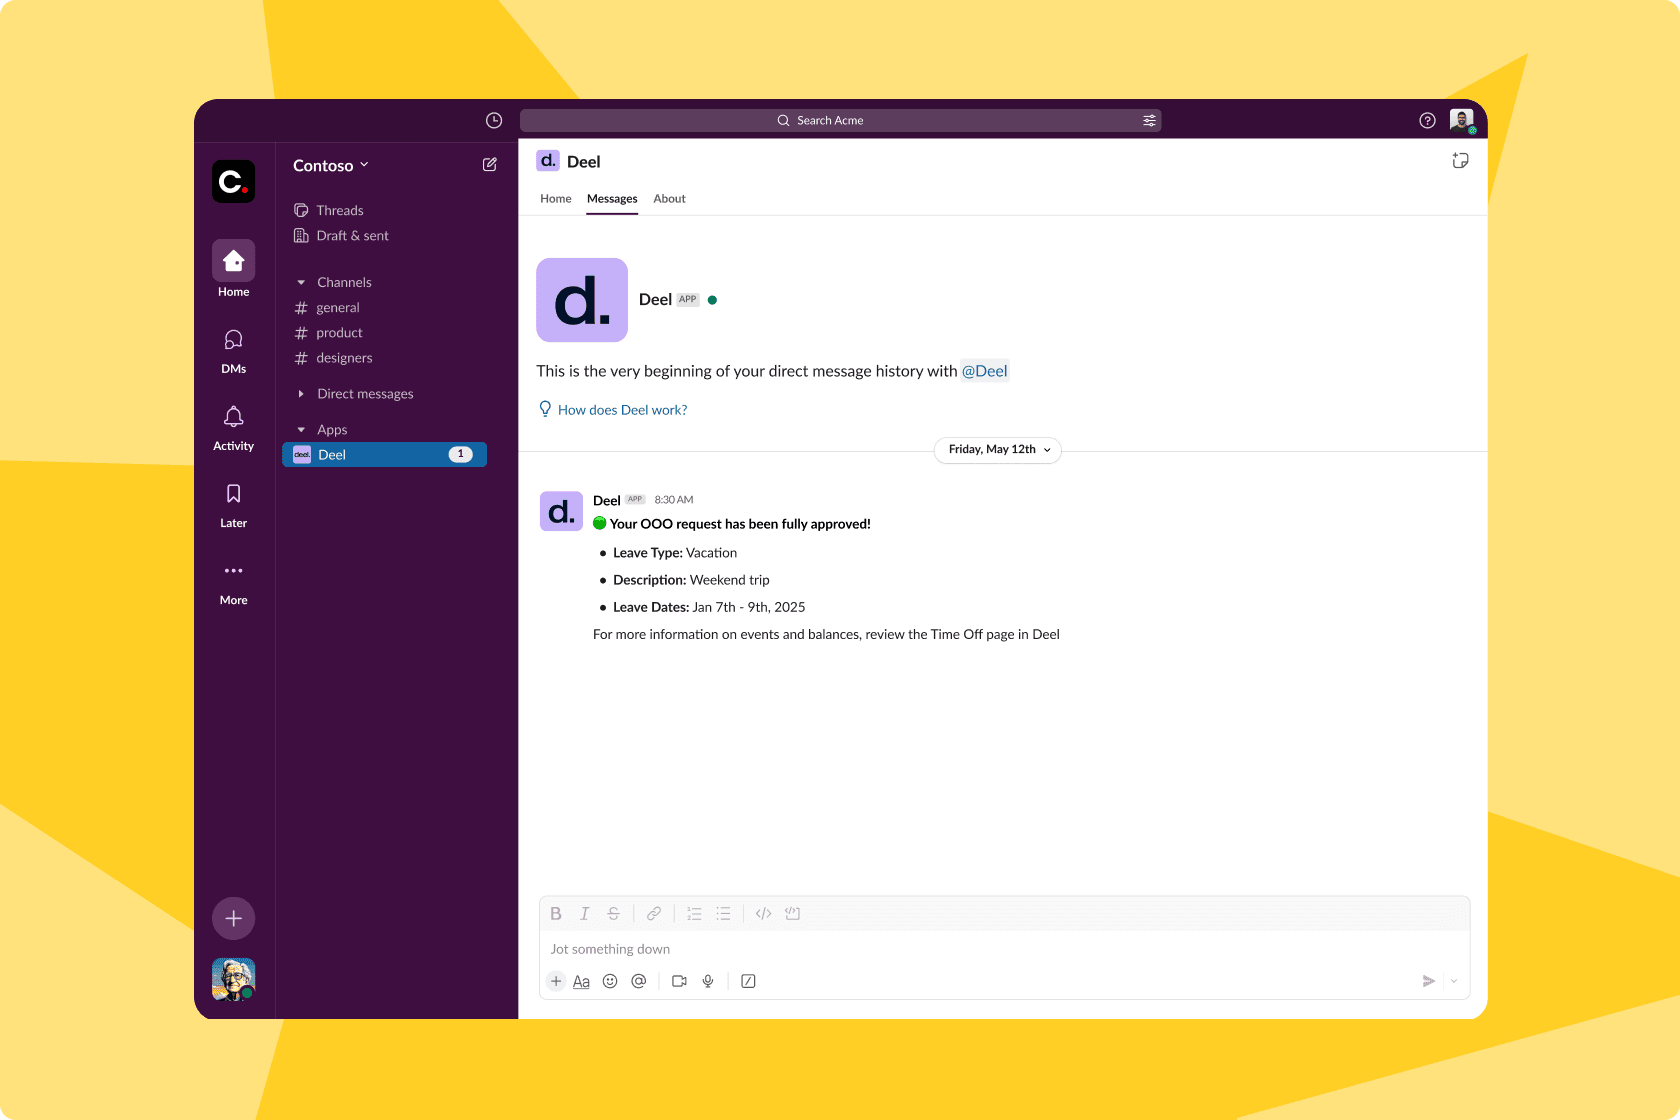The image size is (1680, 1120).
Task: Open the emoji picker in the composer
Action: click(x=610, y=981)
